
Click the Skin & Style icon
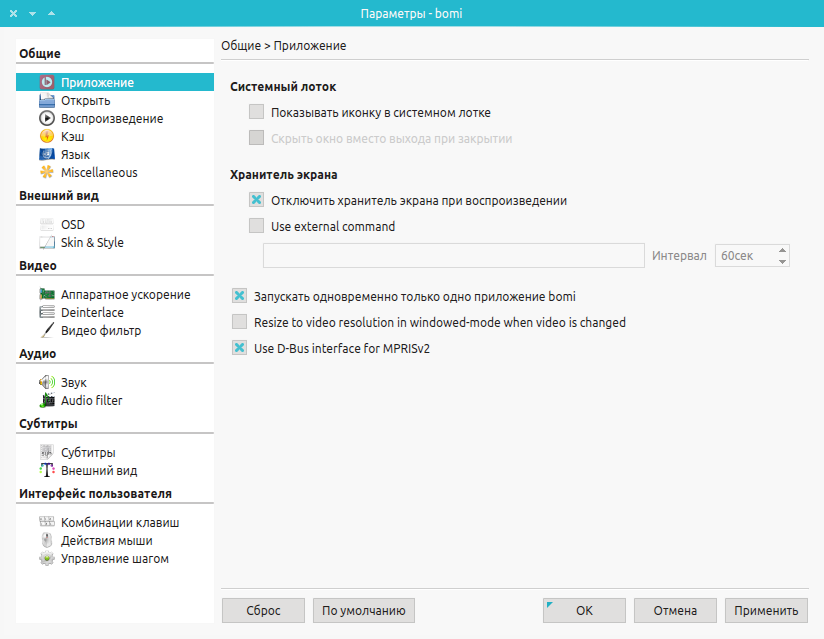tap(47, 242)
